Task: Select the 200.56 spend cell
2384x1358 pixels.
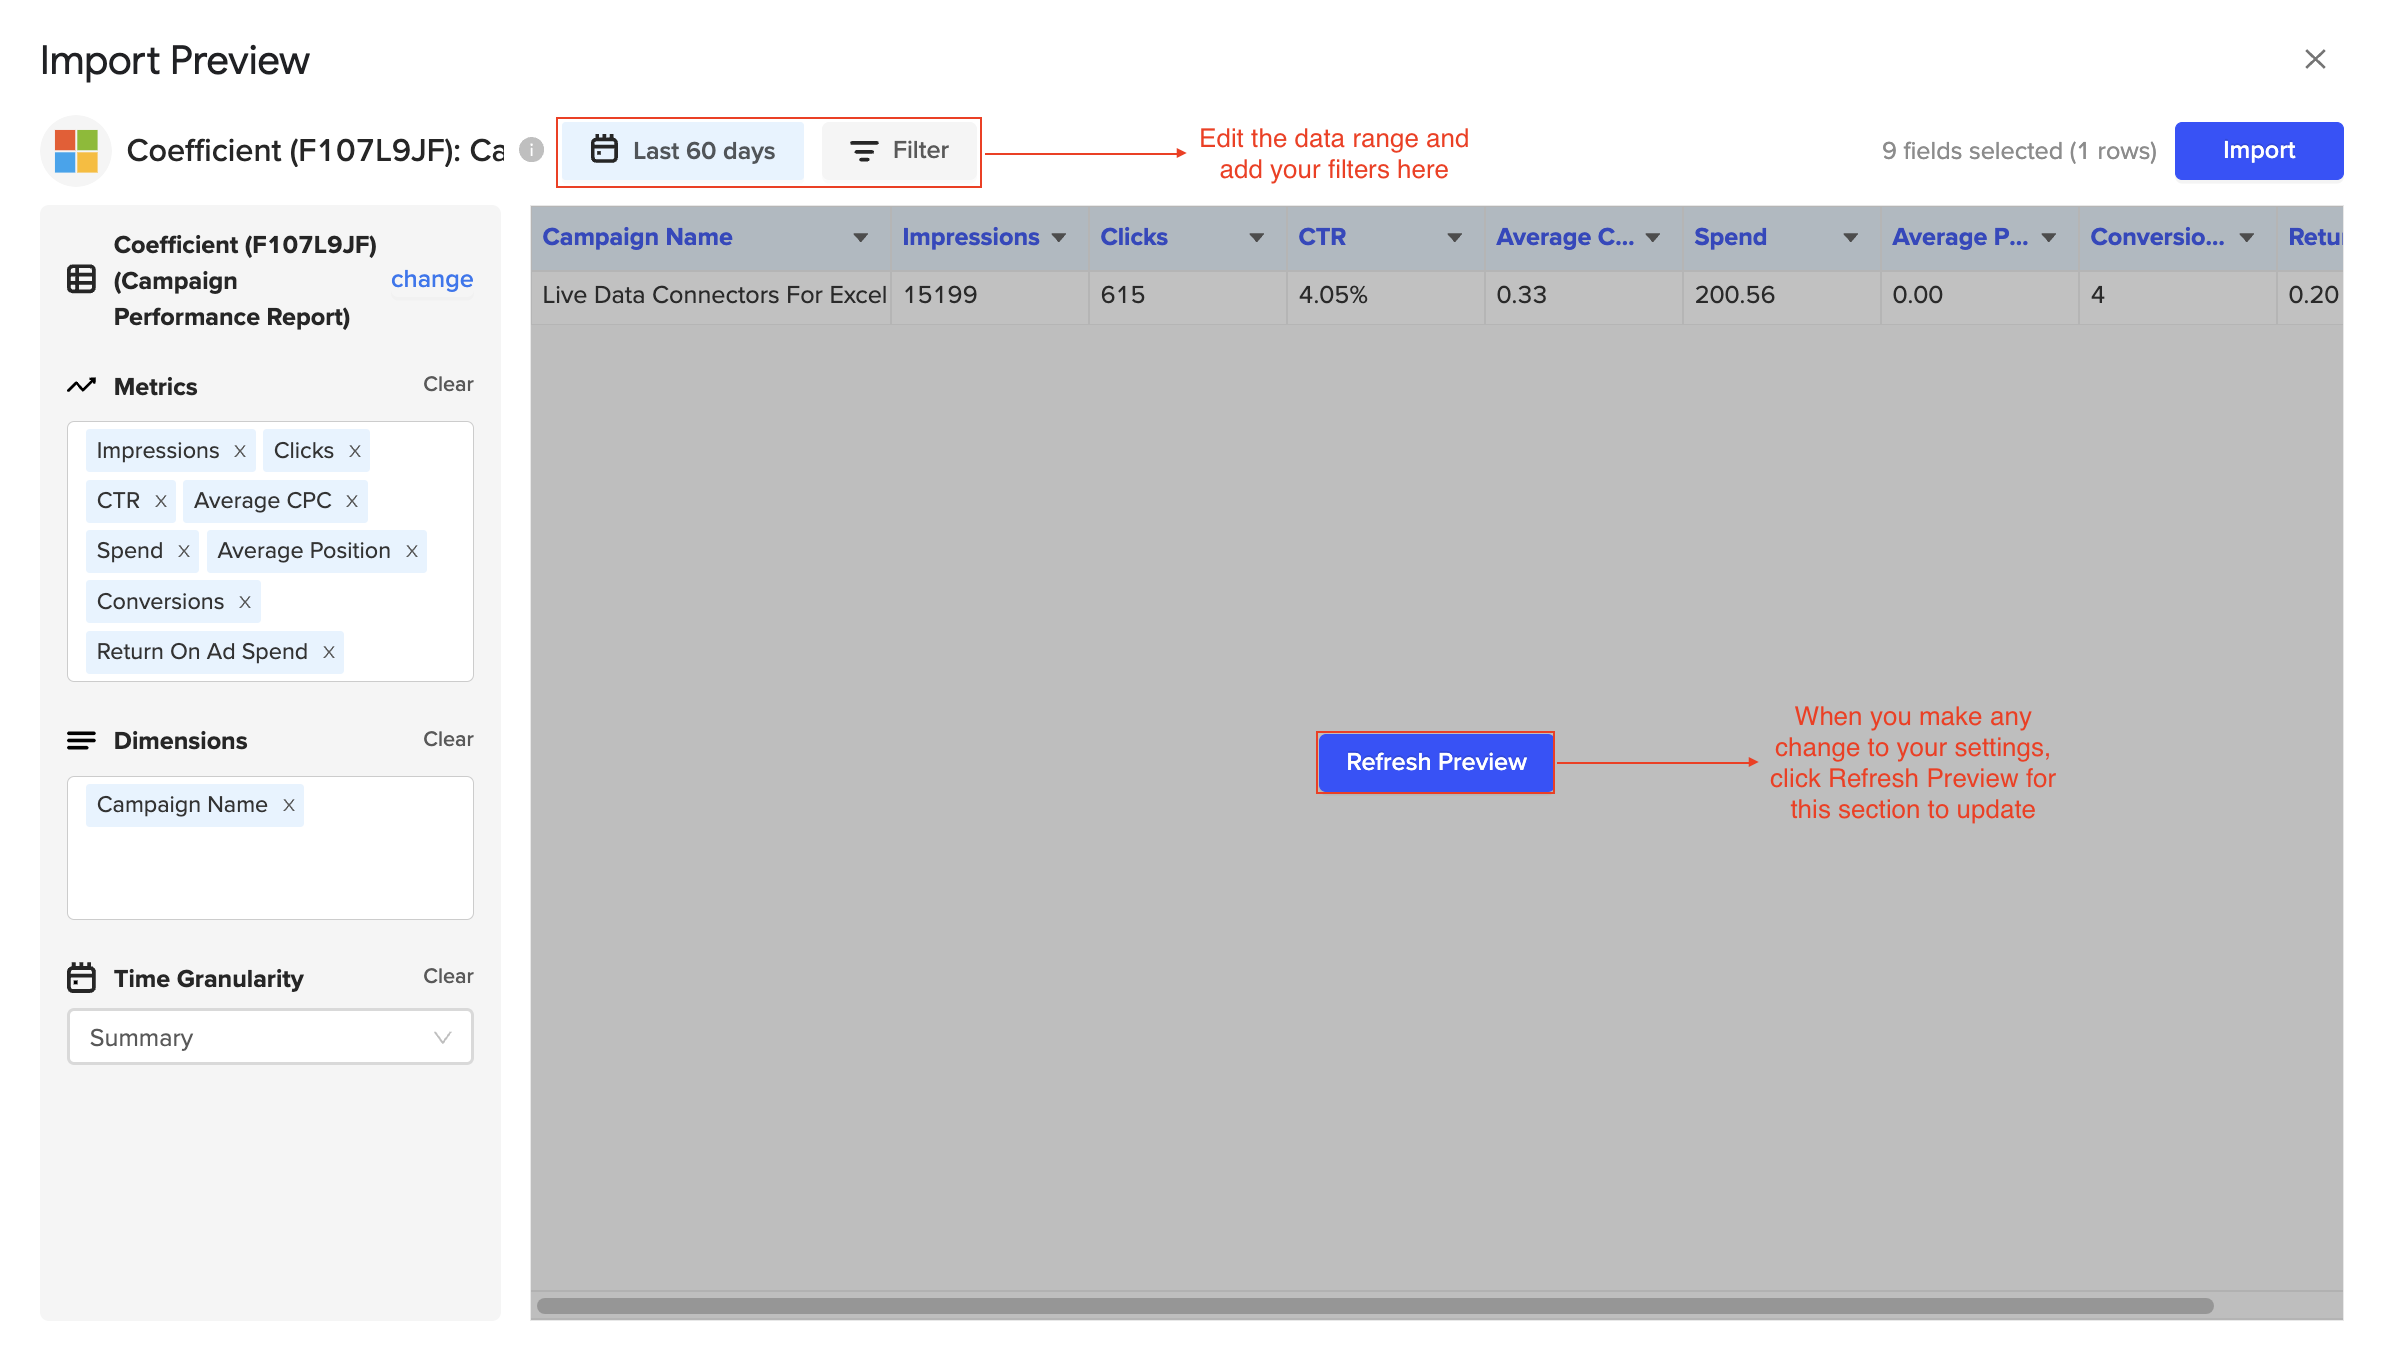Action: 1782,296
